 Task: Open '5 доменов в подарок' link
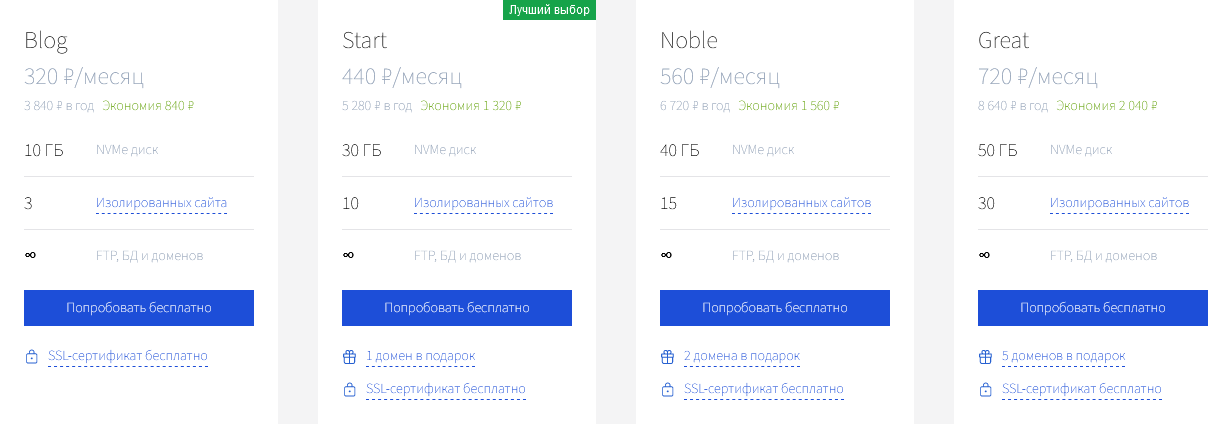1063,356
